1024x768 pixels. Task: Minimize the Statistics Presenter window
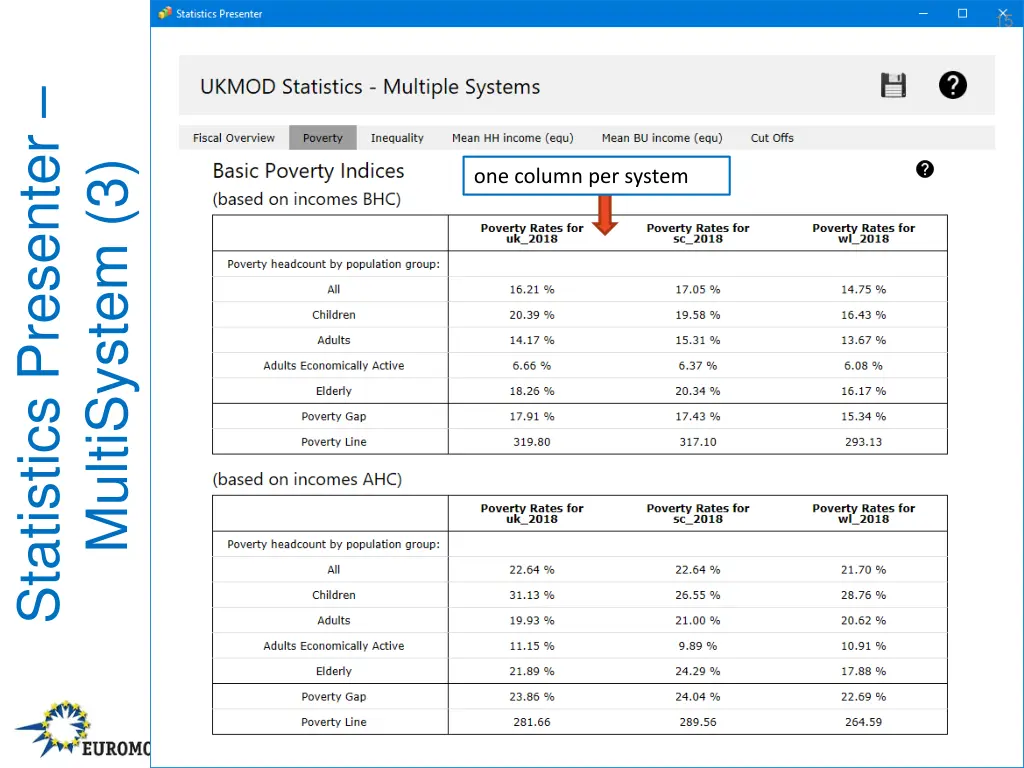923,13
